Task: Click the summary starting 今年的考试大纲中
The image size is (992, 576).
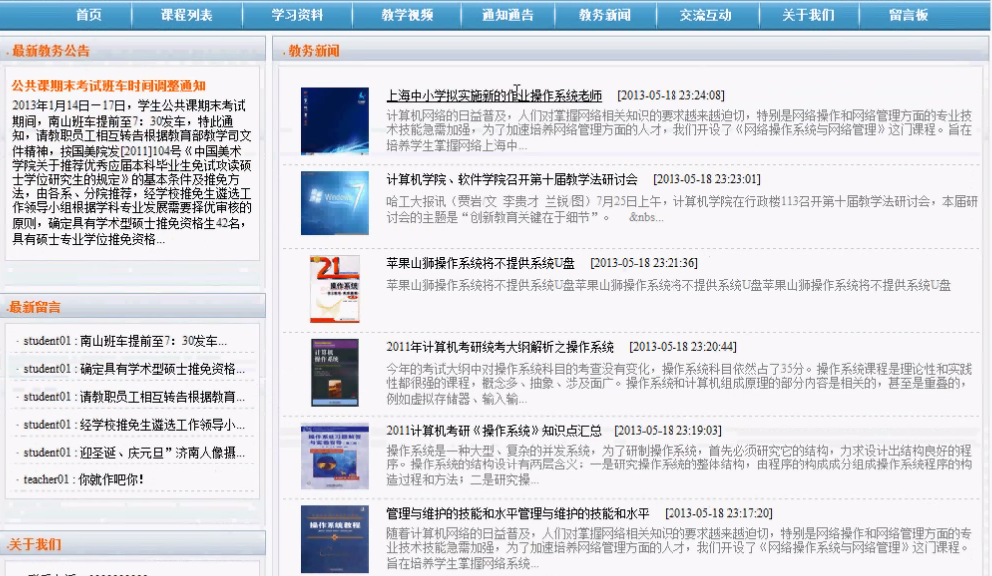Action: [x=679, y=384]
